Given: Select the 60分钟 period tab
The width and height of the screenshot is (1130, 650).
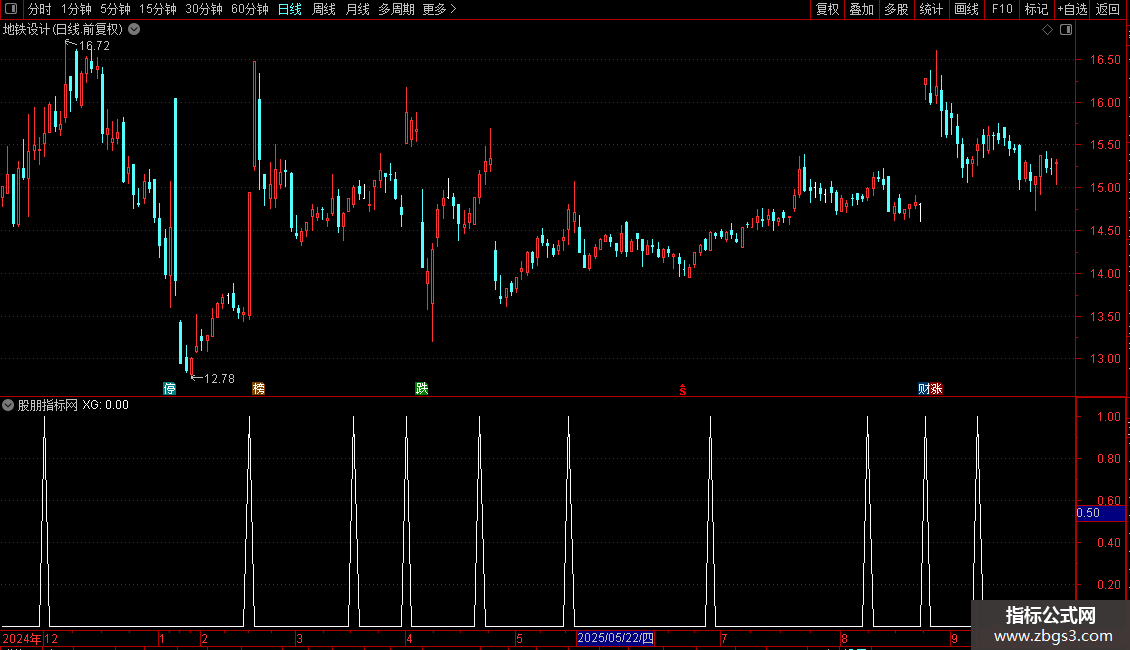Looking at the screenshot, I should (x=249, y=9).
